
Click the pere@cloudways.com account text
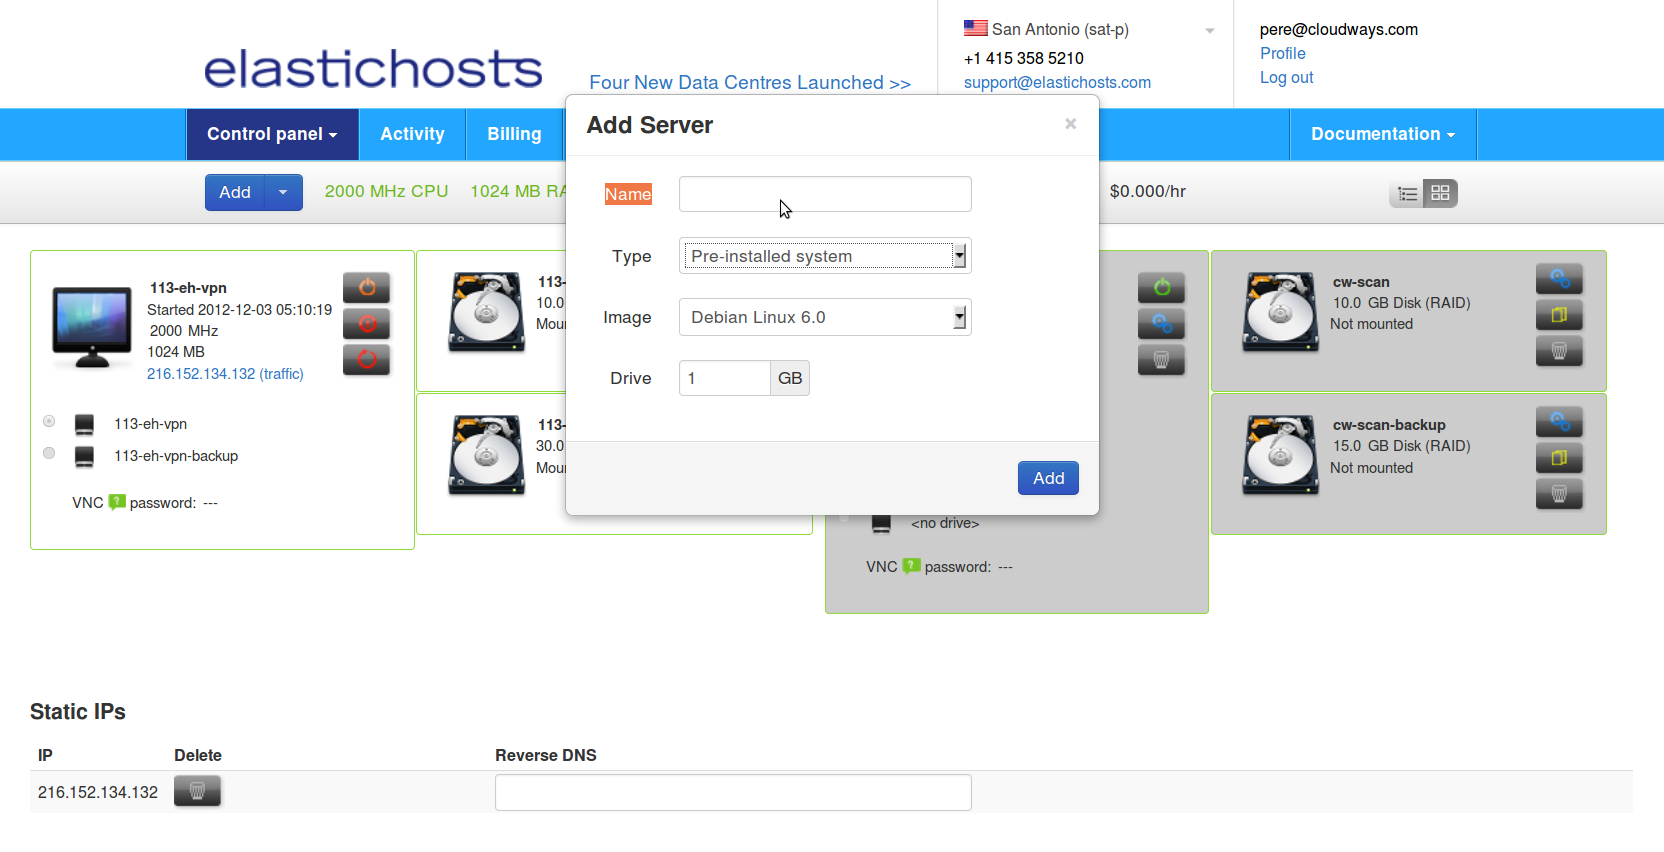click(x=1339, y=29)
